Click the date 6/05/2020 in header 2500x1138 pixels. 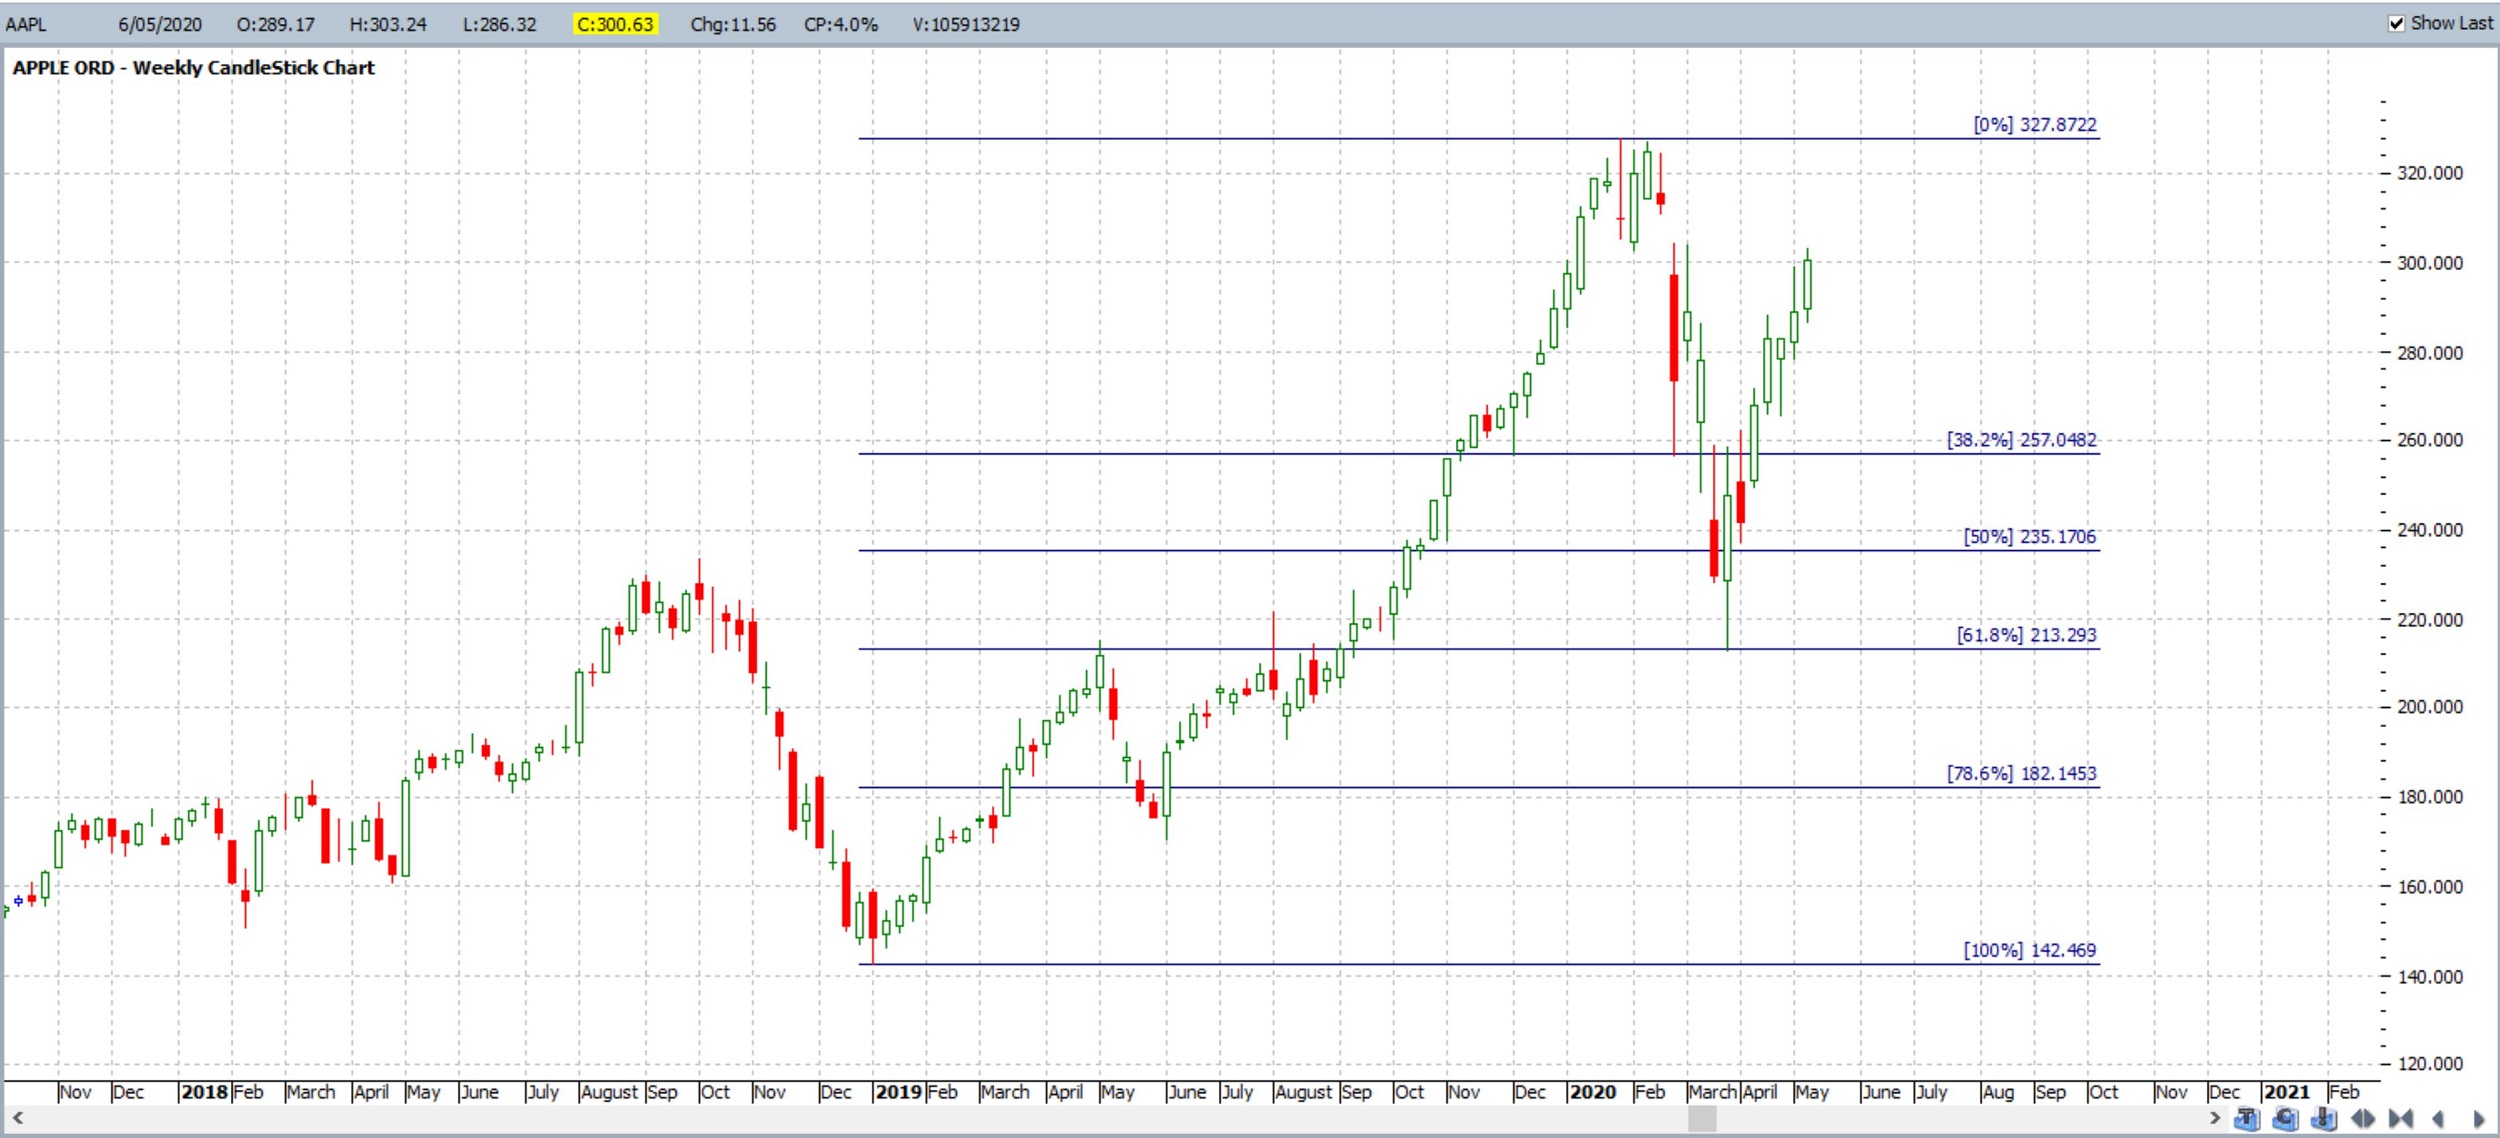[160, 24]
